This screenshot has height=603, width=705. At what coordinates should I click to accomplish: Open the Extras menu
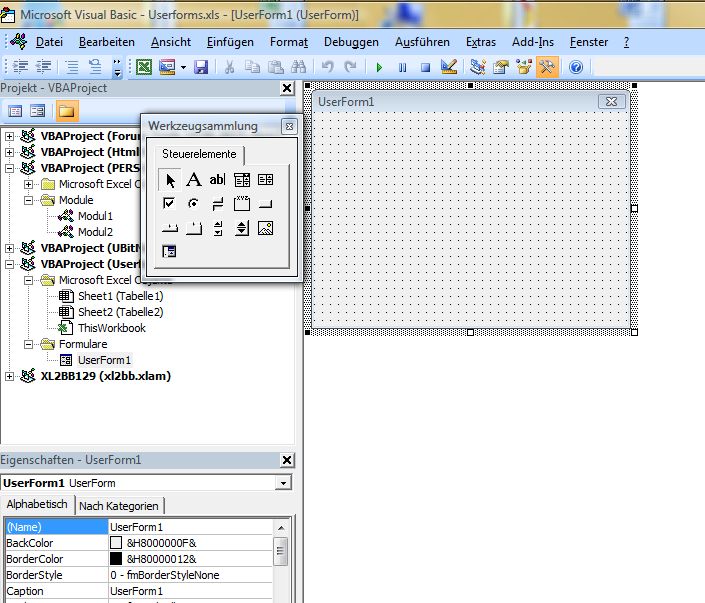(481, 42)
